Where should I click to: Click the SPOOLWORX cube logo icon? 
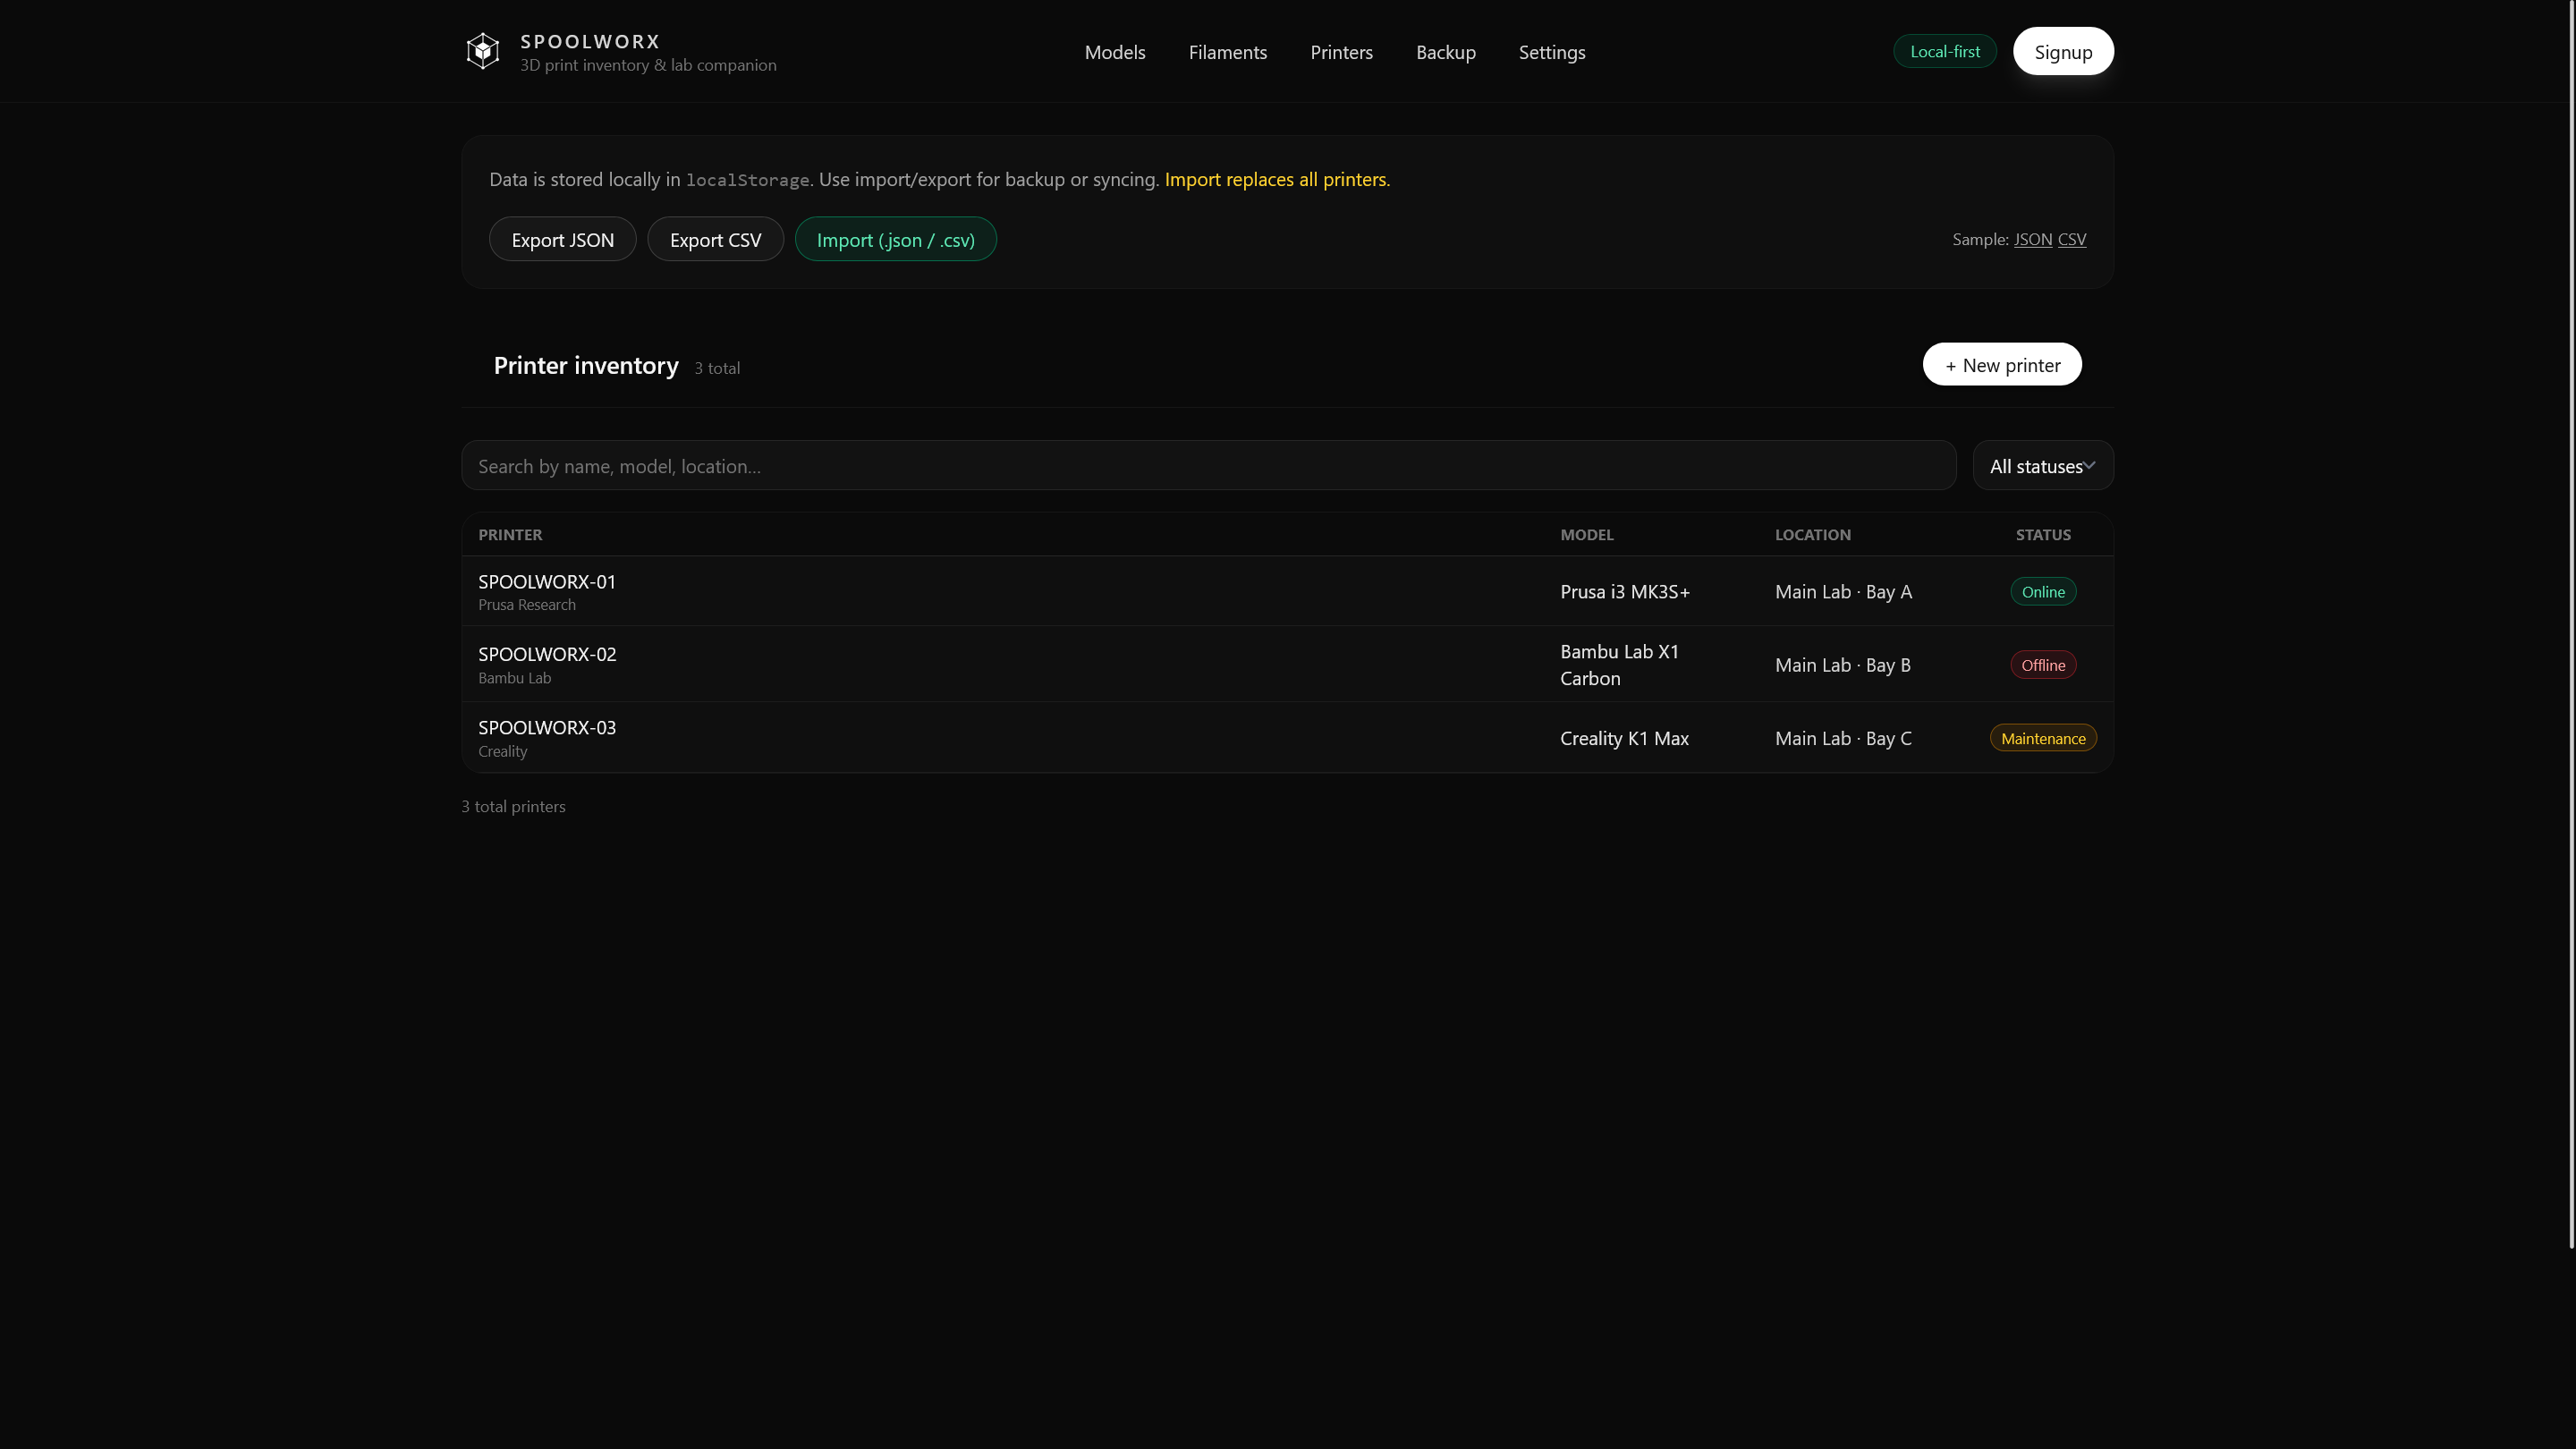[483, 50]
